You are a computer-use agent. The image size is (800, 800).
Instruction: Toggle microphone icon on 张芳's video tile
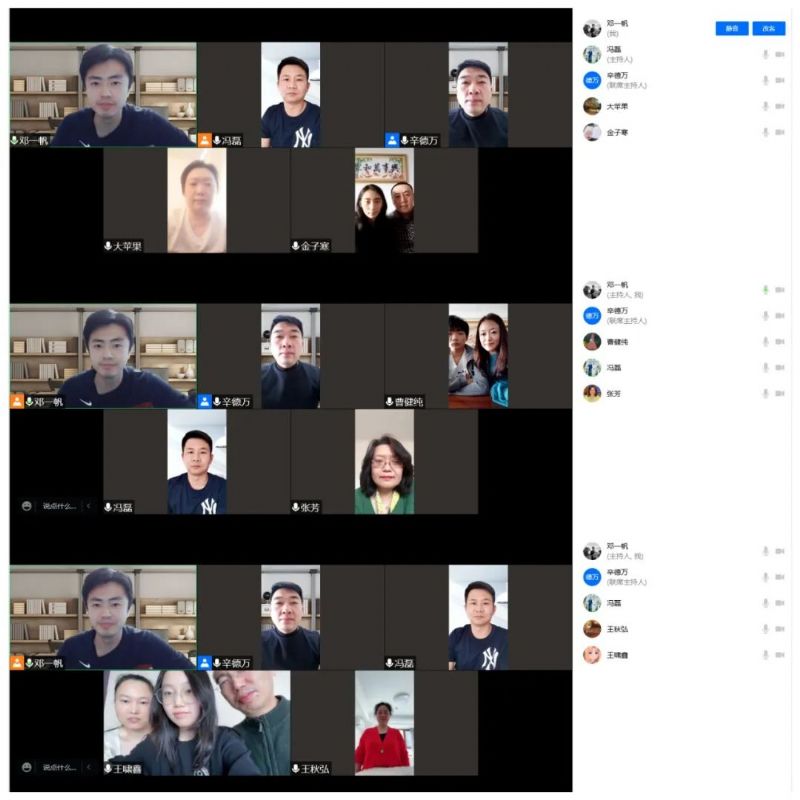[x=296, y=508]
